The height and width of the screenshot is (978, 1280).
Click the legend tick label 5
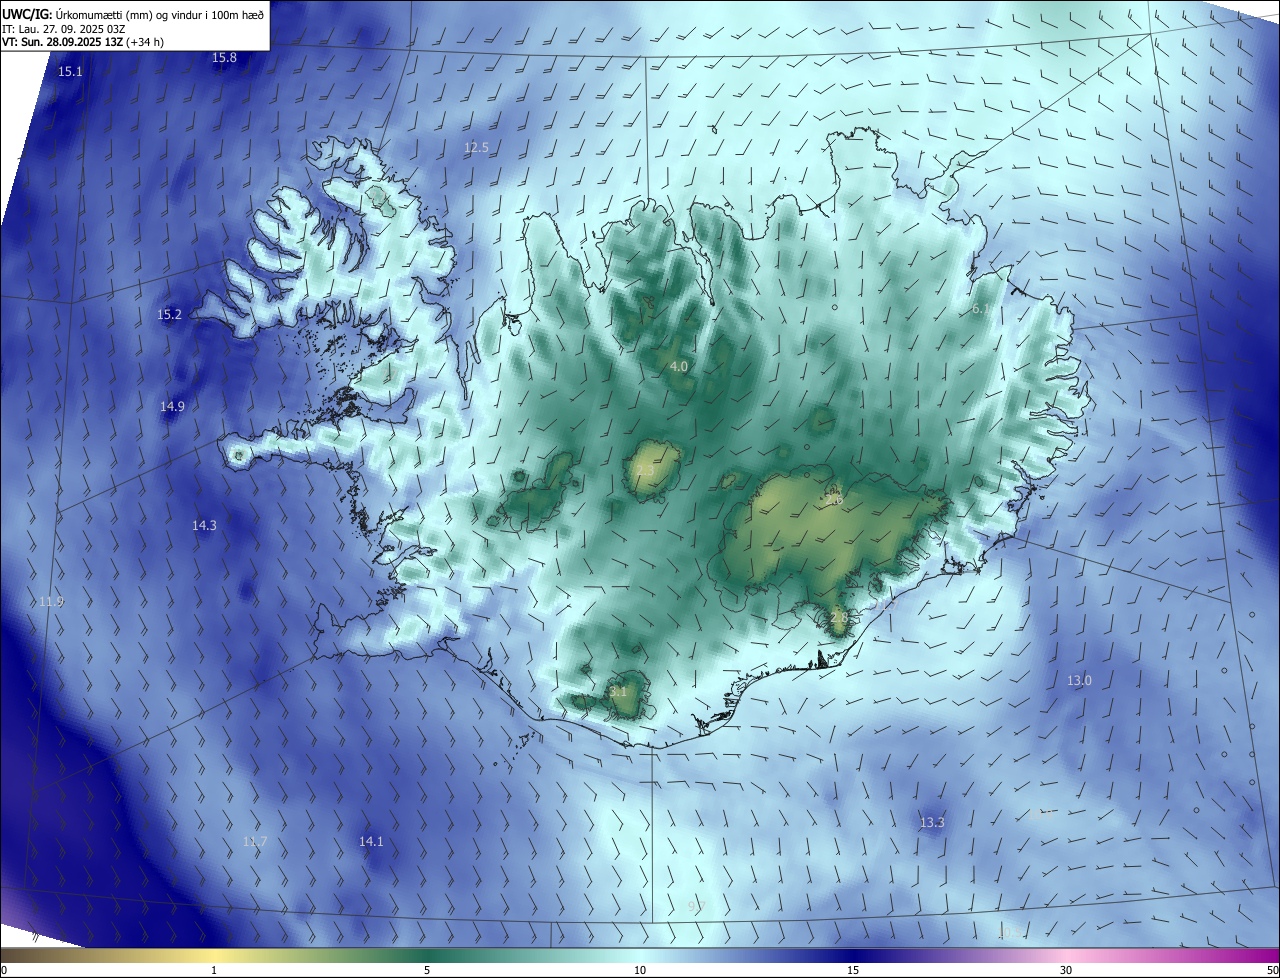click(427, 970)
